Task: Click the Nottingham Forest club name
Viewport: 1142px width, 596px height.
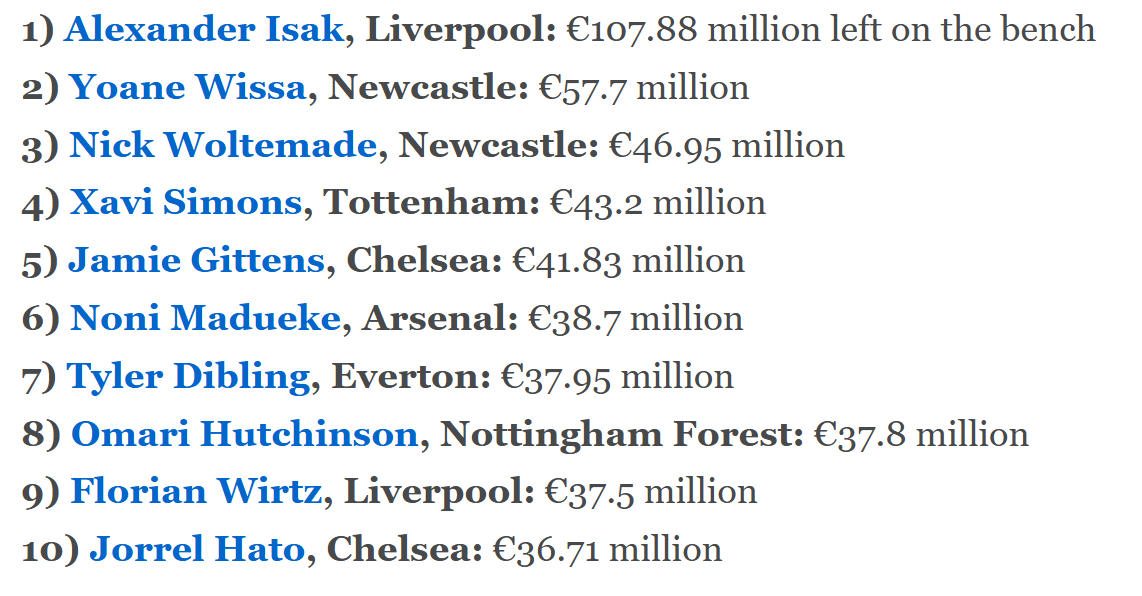Action: point(621,434)
